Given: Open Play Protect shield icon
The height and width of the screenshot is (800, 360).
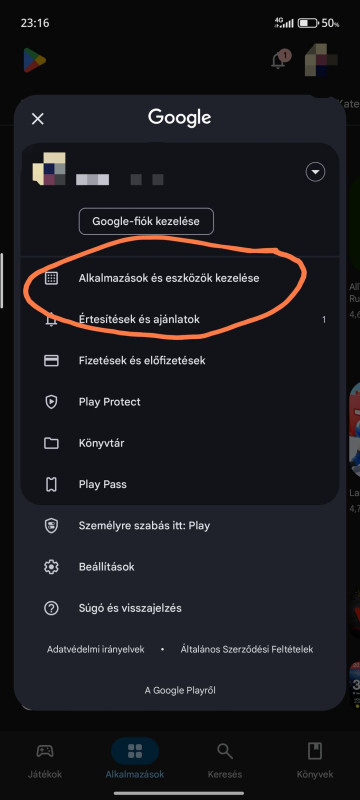Looking at the screenshot, I should pos(51,402).
